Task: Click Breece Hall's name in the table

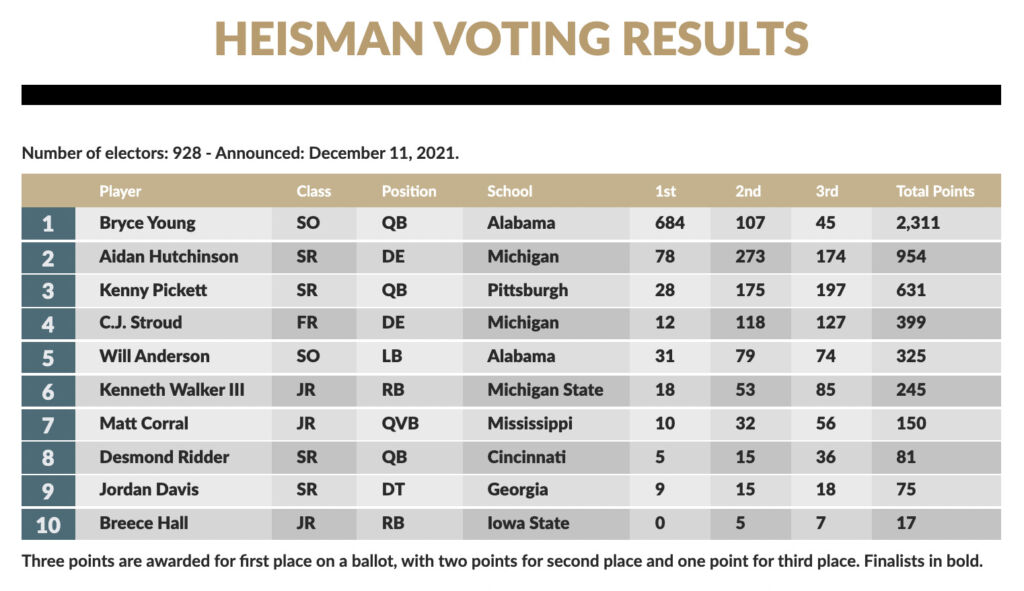Action: [x=142, y=523]
